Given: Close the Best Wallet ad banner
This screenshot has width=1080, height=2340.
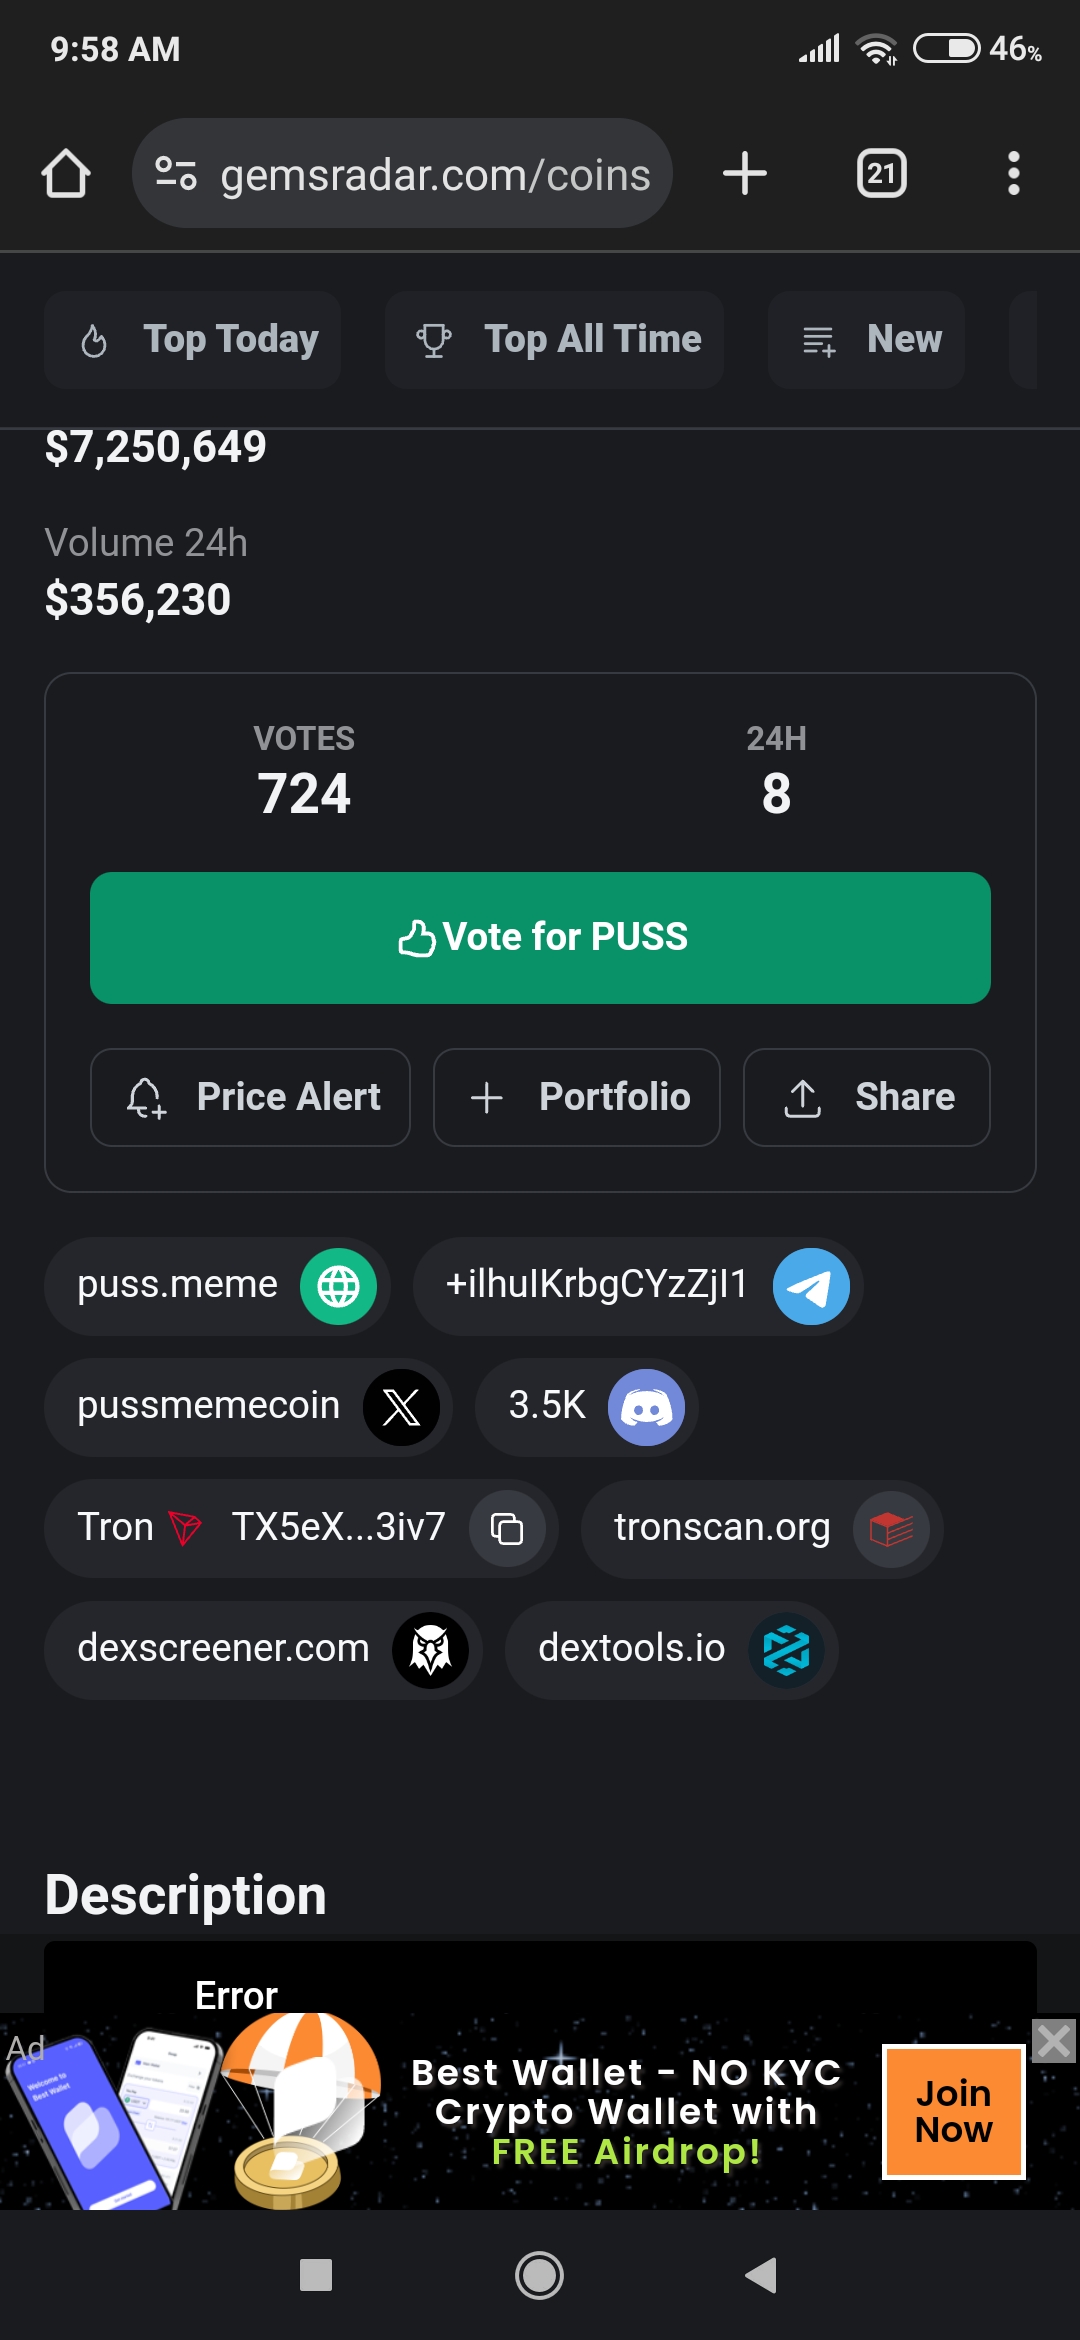Looking at the screenshot, I should coord(1054,2041).
